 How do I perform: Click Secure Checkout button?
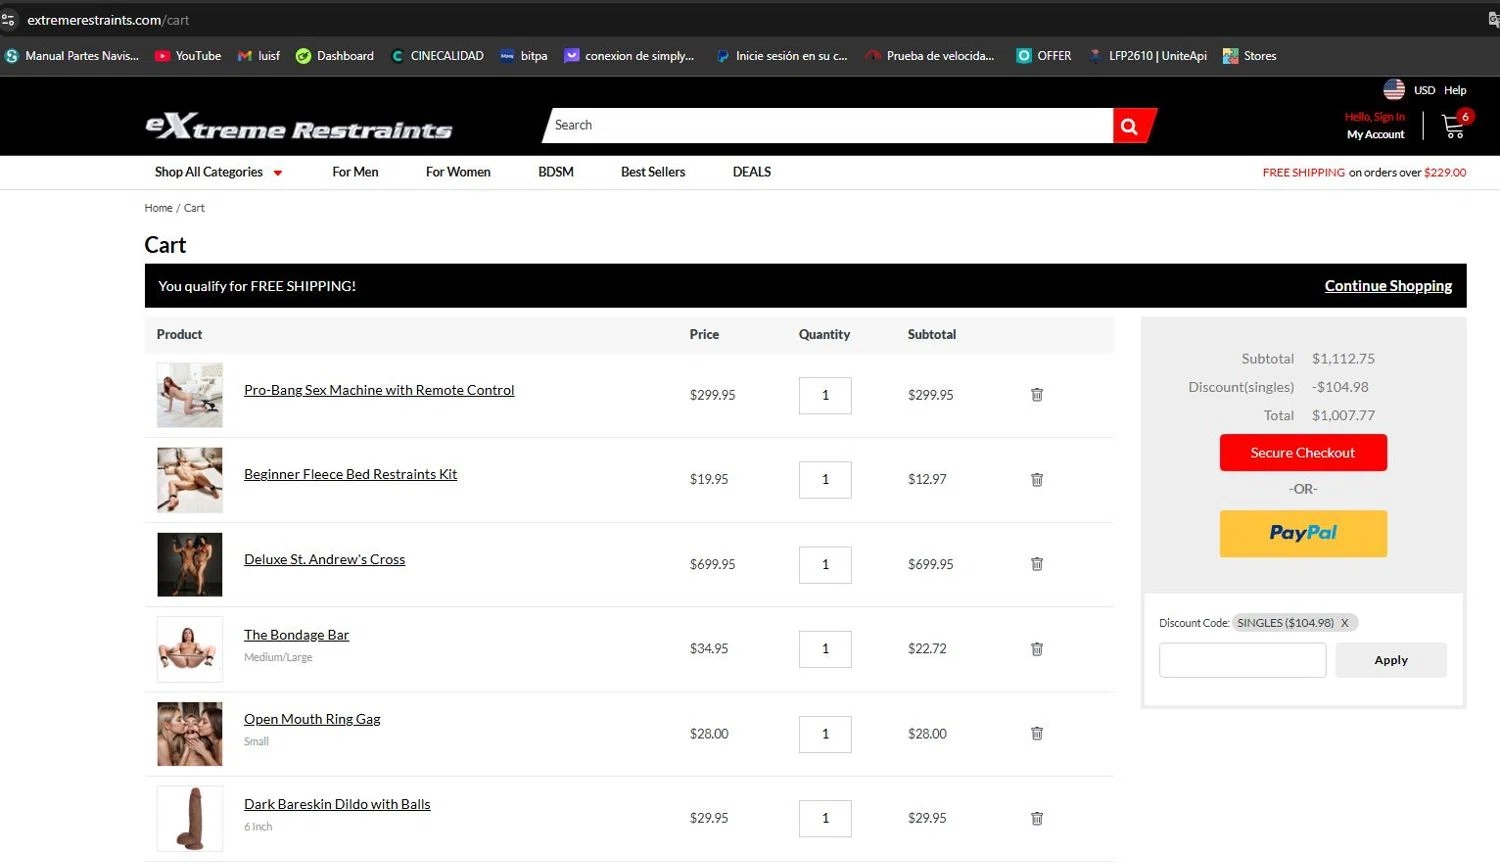tap(1303, 452)
